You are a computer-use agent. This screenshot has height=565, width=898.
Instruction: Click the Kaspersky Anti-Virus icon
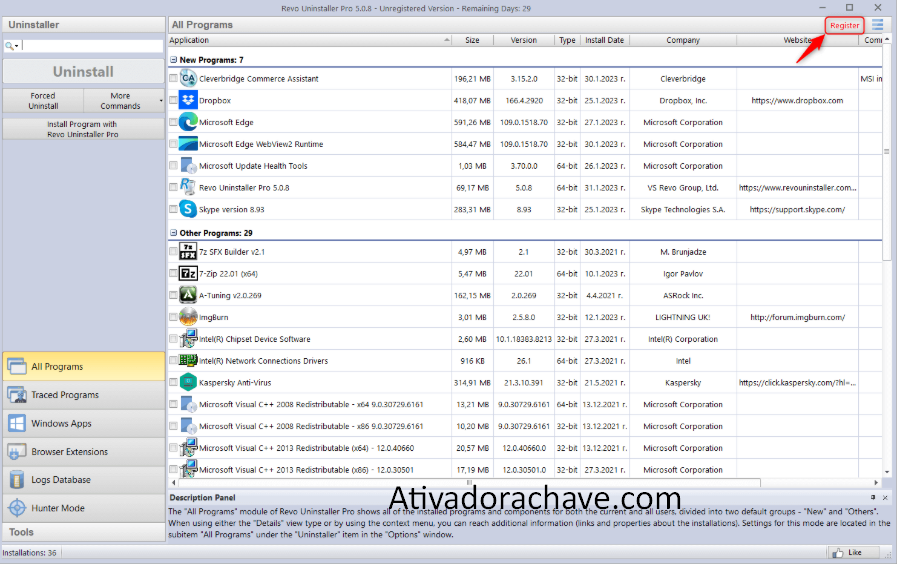coord(188,382)
